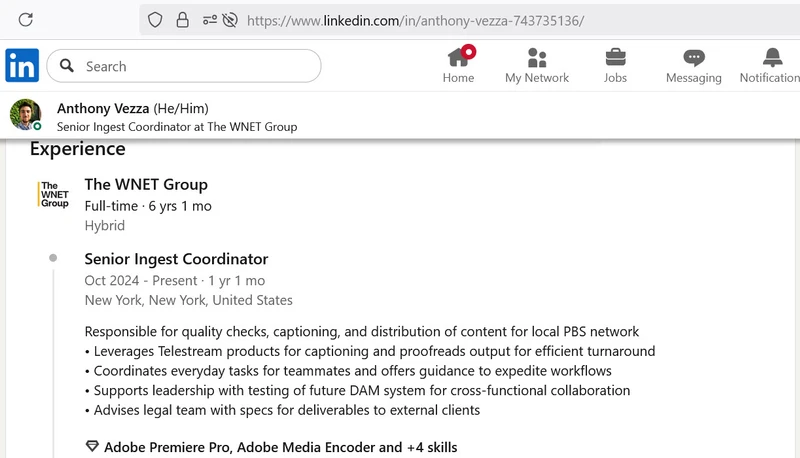
Task: Open the Notifications bell icon
Action: pyautogui.click(x=772, y=58)
